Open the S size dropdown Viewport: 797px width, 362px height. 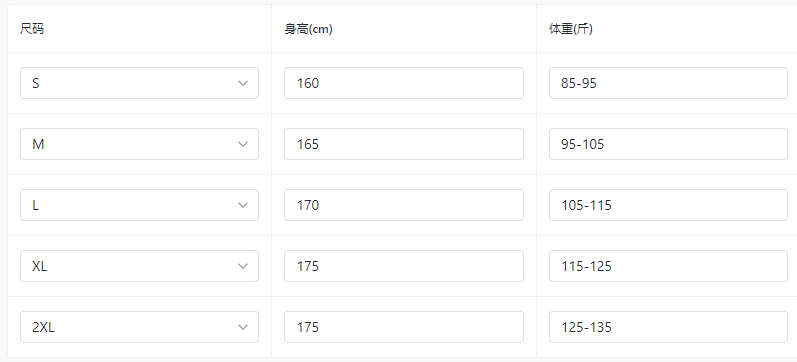coord(139,83)
